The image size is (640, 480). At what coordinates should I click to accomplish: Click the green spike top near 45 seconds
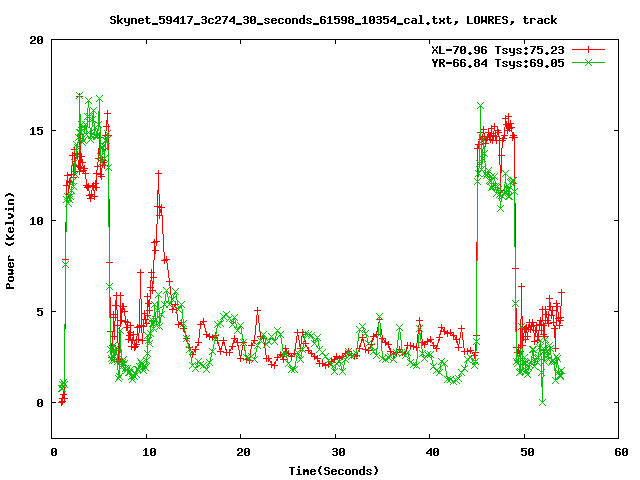(481, 105)
